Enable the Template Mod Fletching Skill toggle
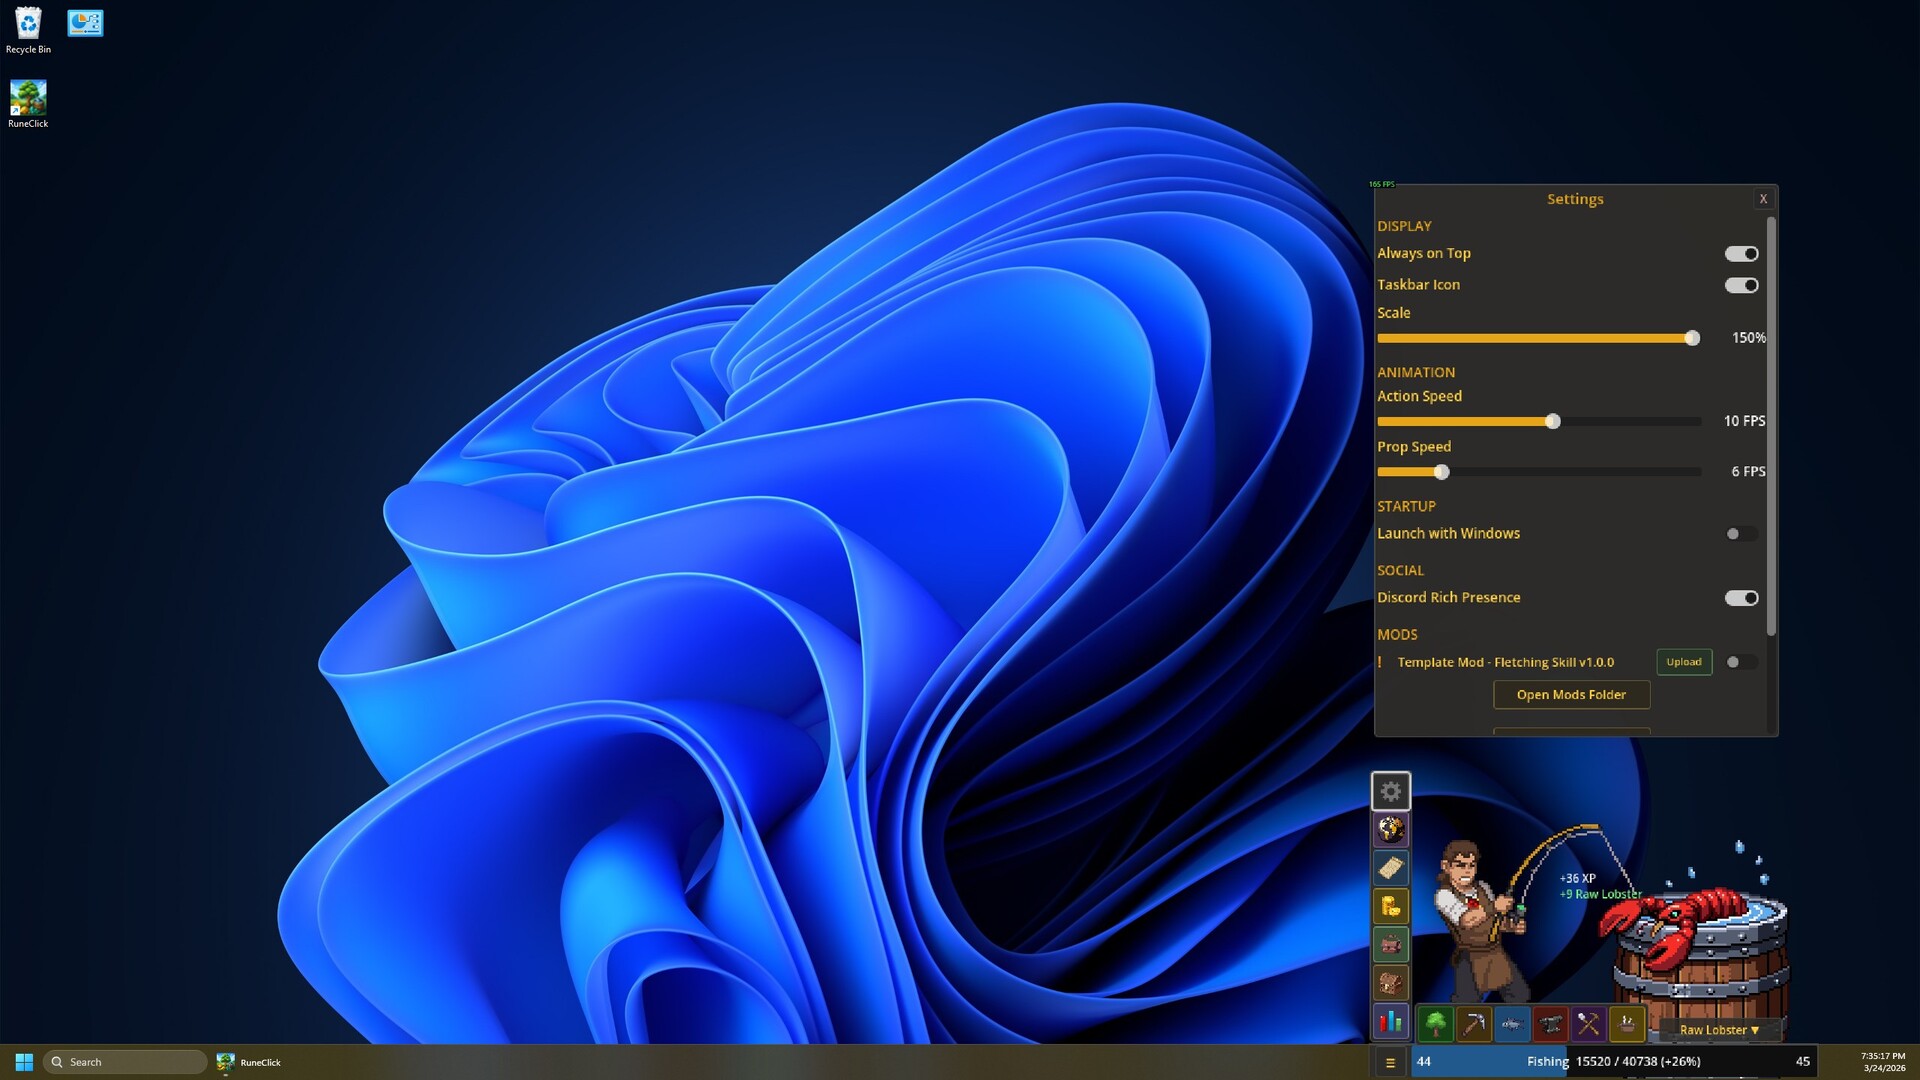This screenshot has width=1920, height=1080. click(x=1741, y=662)
